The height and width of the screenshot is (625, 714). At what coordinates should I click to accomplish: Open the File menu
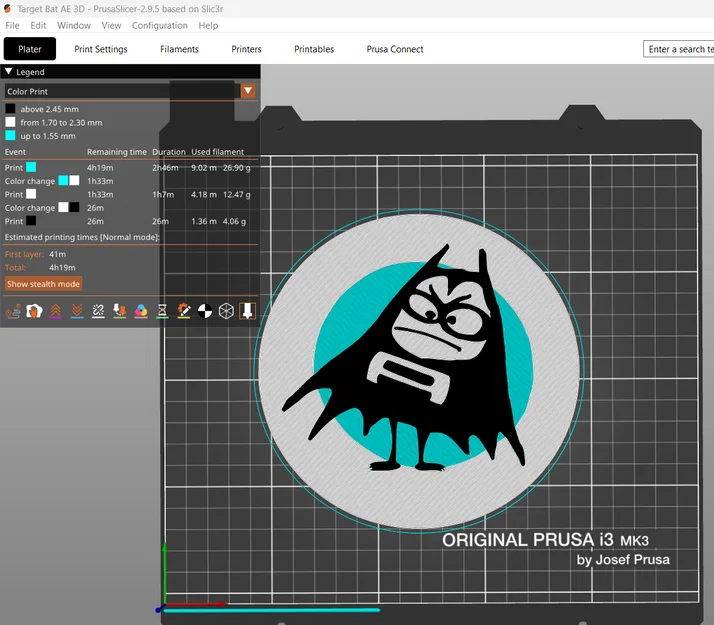[12, 25]
